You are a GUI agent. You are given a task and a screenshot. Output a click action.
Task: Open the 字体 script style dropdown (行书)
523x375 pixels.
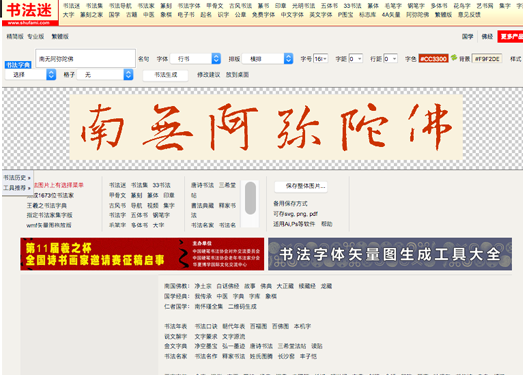pos(195,59)
